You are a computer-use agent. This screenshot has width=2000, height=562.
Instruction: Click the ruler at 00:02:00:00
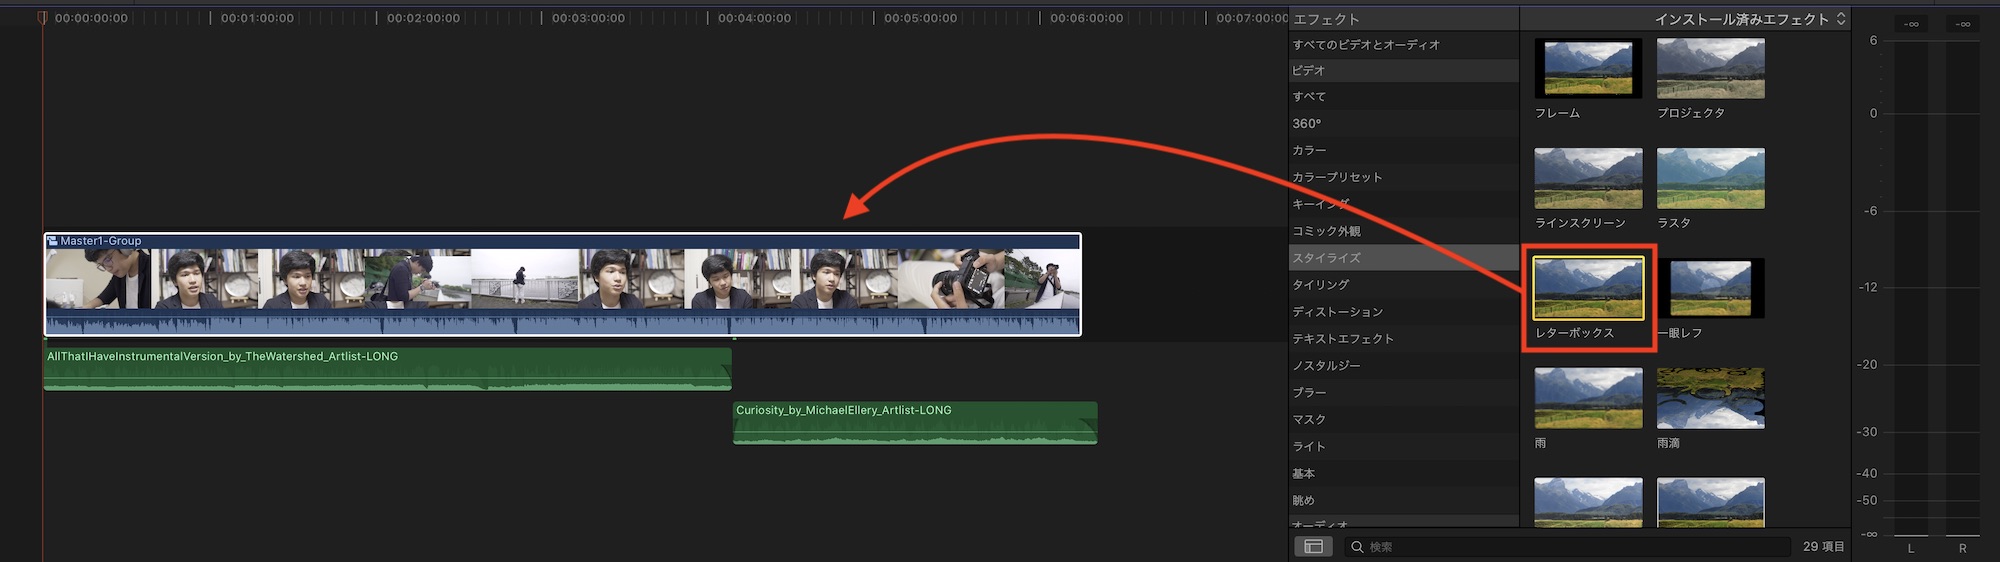[423, 18]
